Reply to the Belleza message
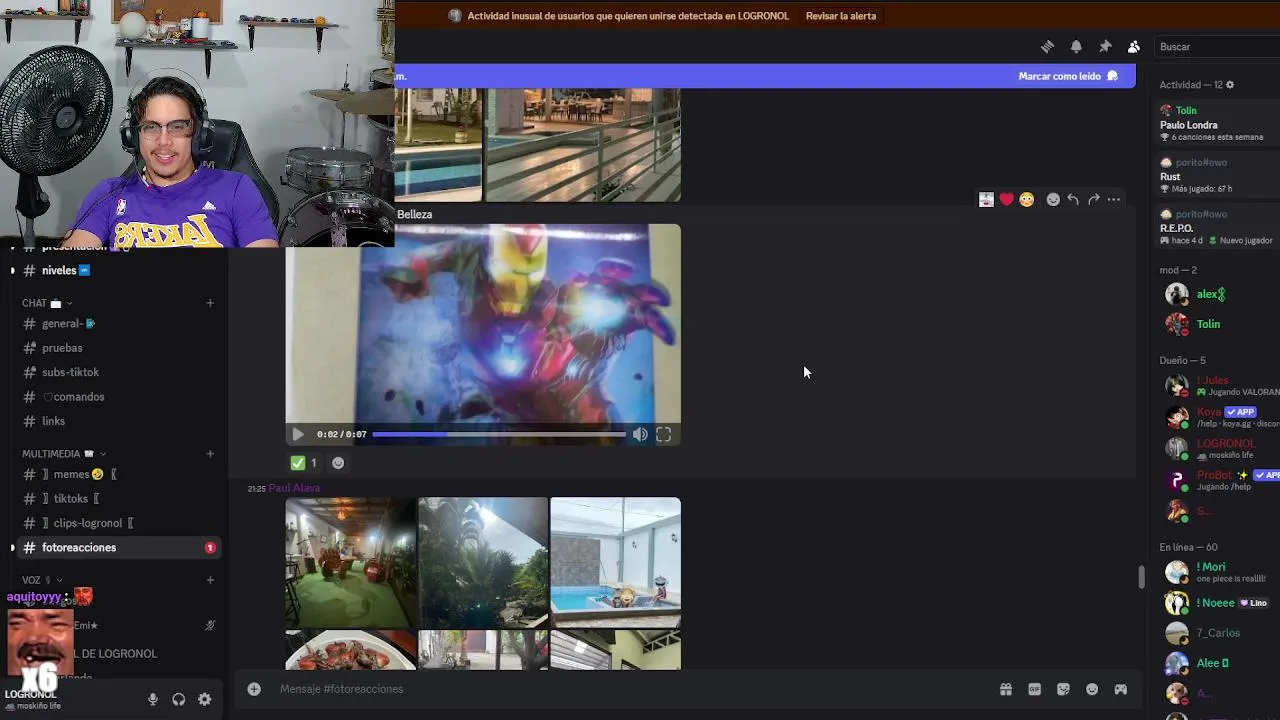1280x720 pixels. [x=1073, y=199]
